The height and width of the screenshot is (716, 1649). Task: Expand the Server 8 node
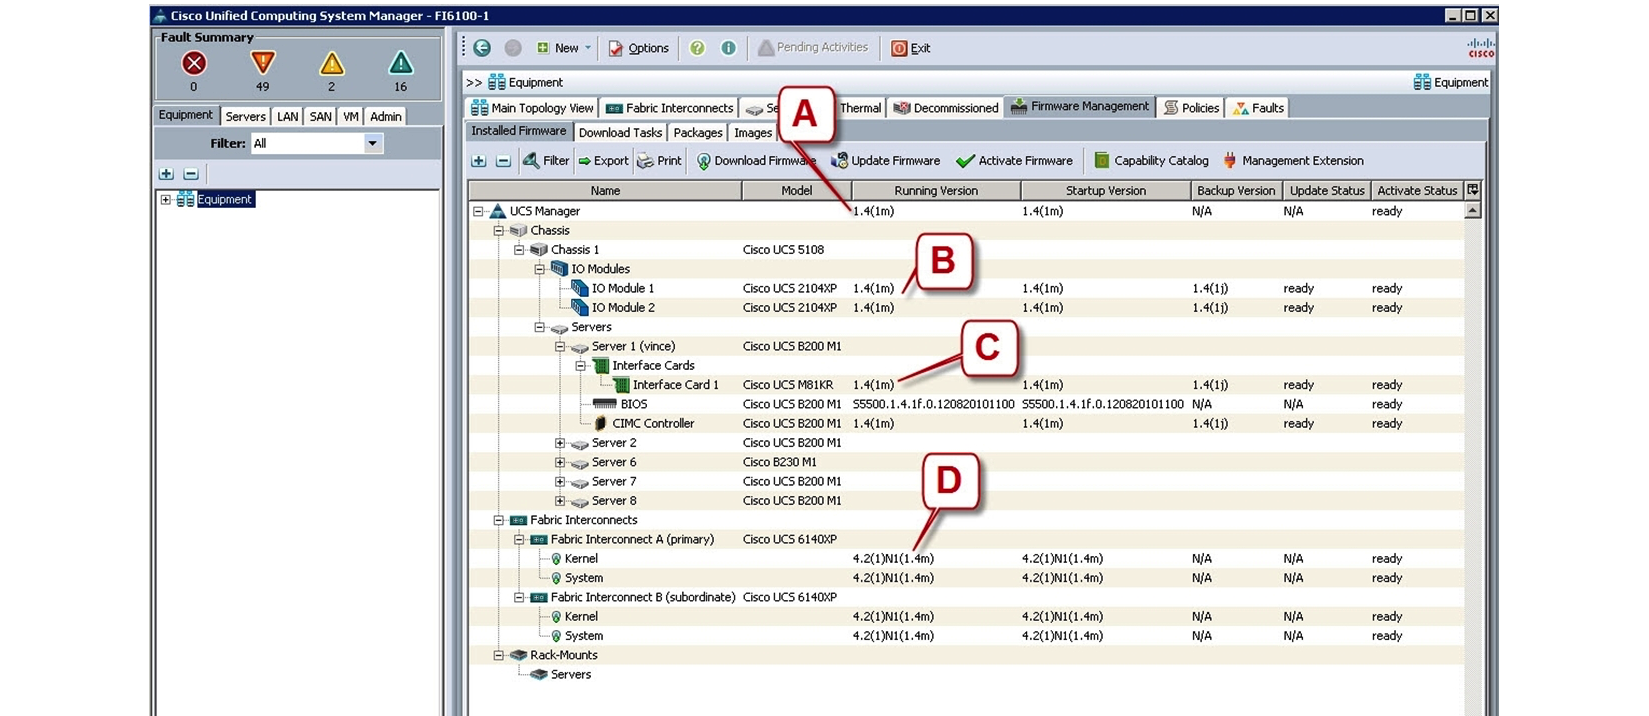click(x=560, y=501)
